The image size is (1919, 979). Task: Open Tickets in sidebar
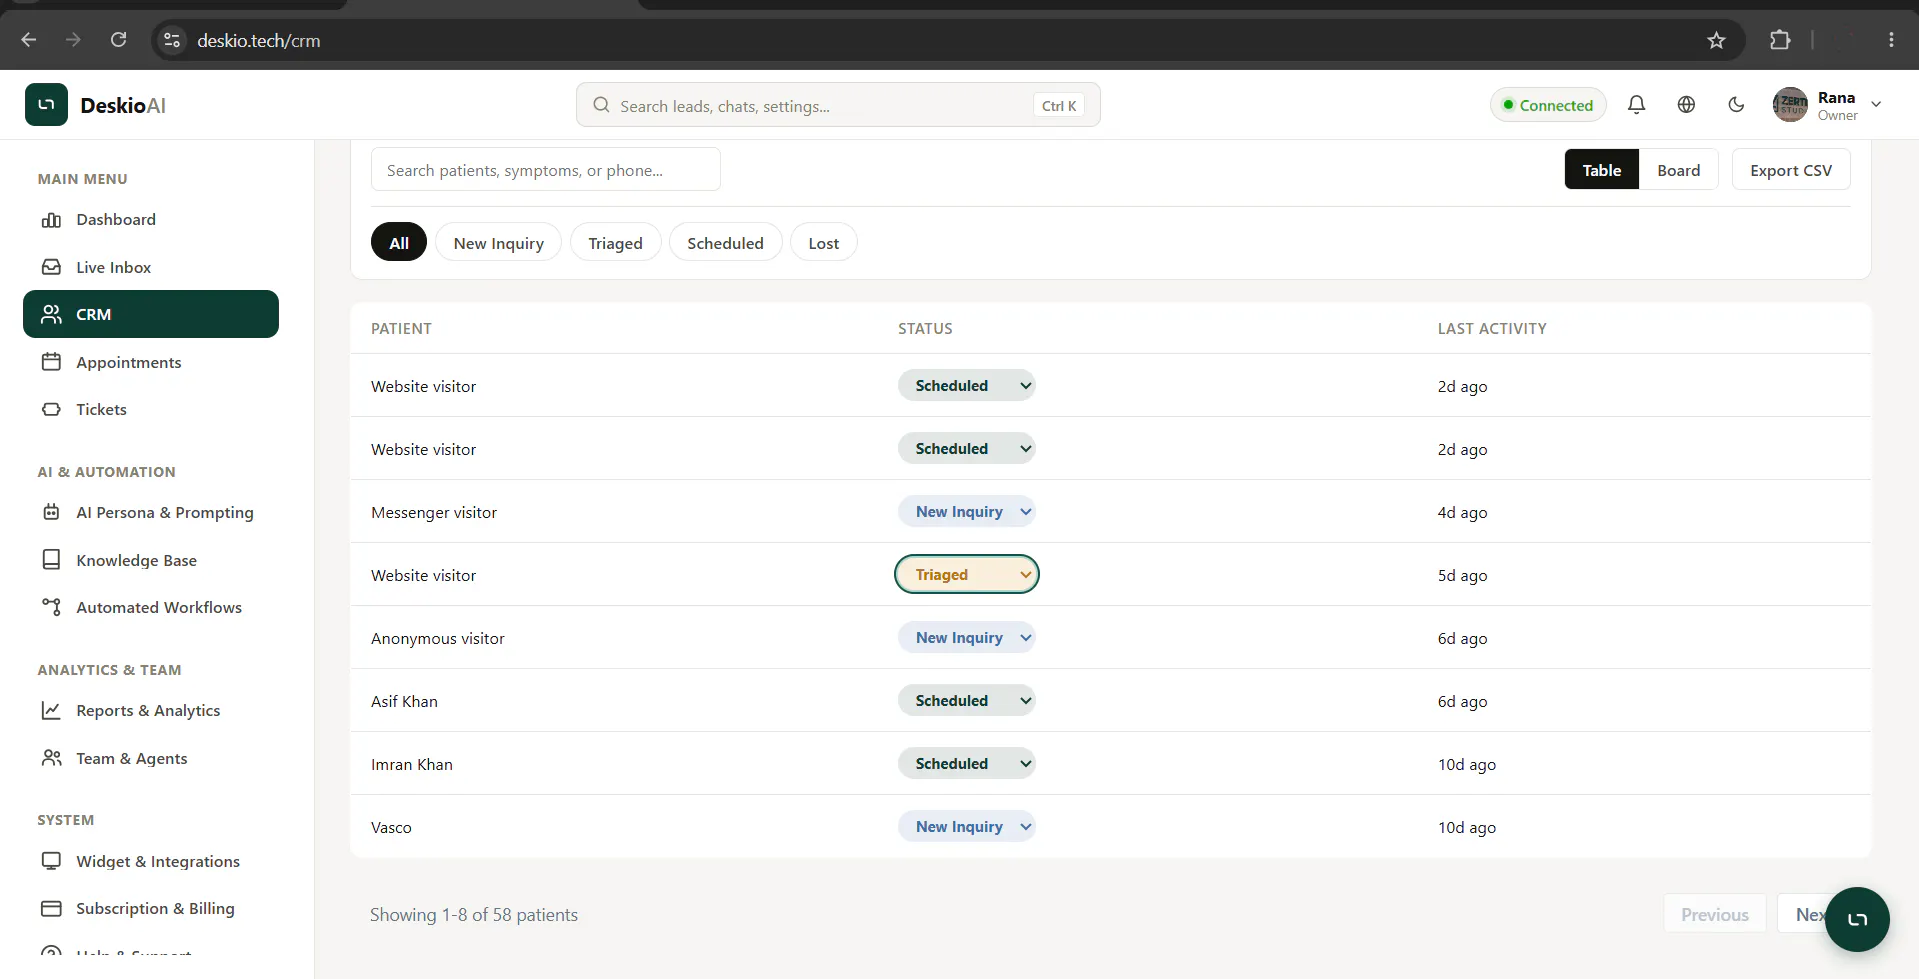pyautogui.click(x=151, y=409)
